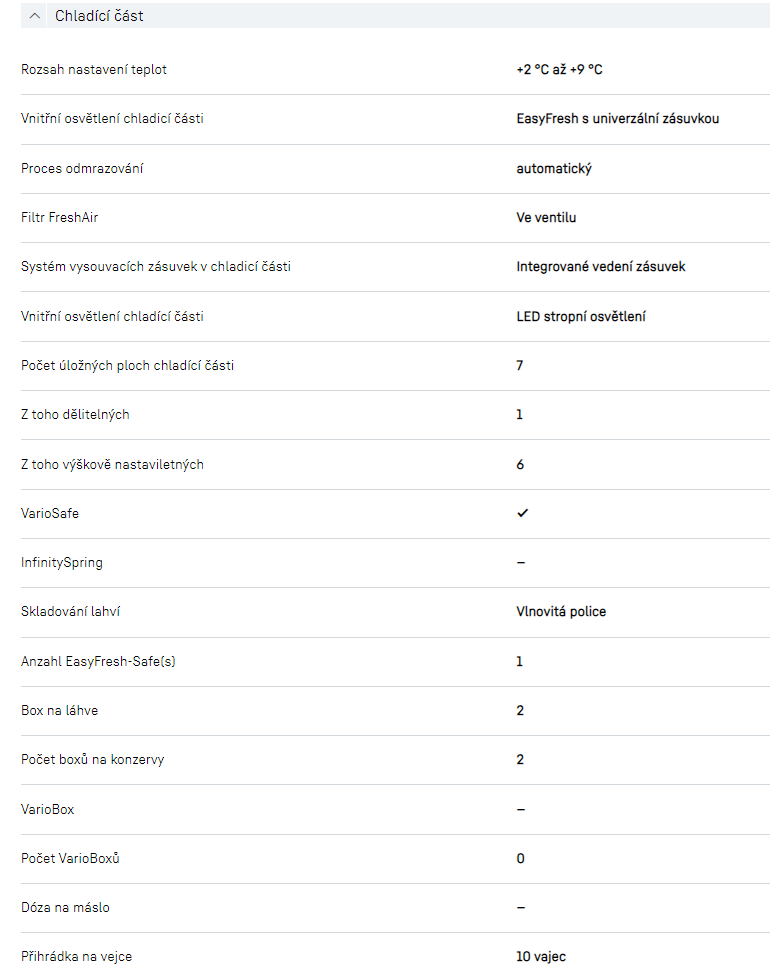Click the VarioSafe checkmark icon
The width and height of the screenshot is (770, 980).
[522, 513]
